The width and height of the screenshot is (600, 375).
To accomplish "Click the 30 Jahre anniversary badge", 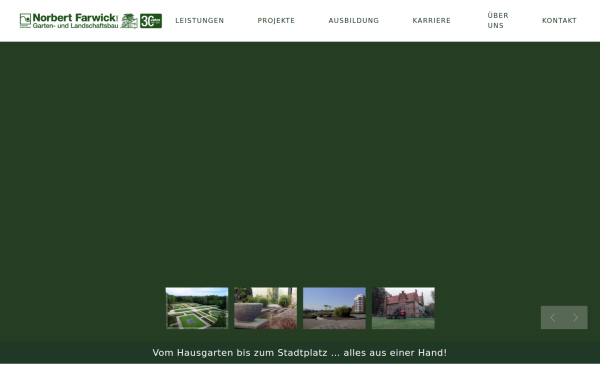I will coord(151,21).
